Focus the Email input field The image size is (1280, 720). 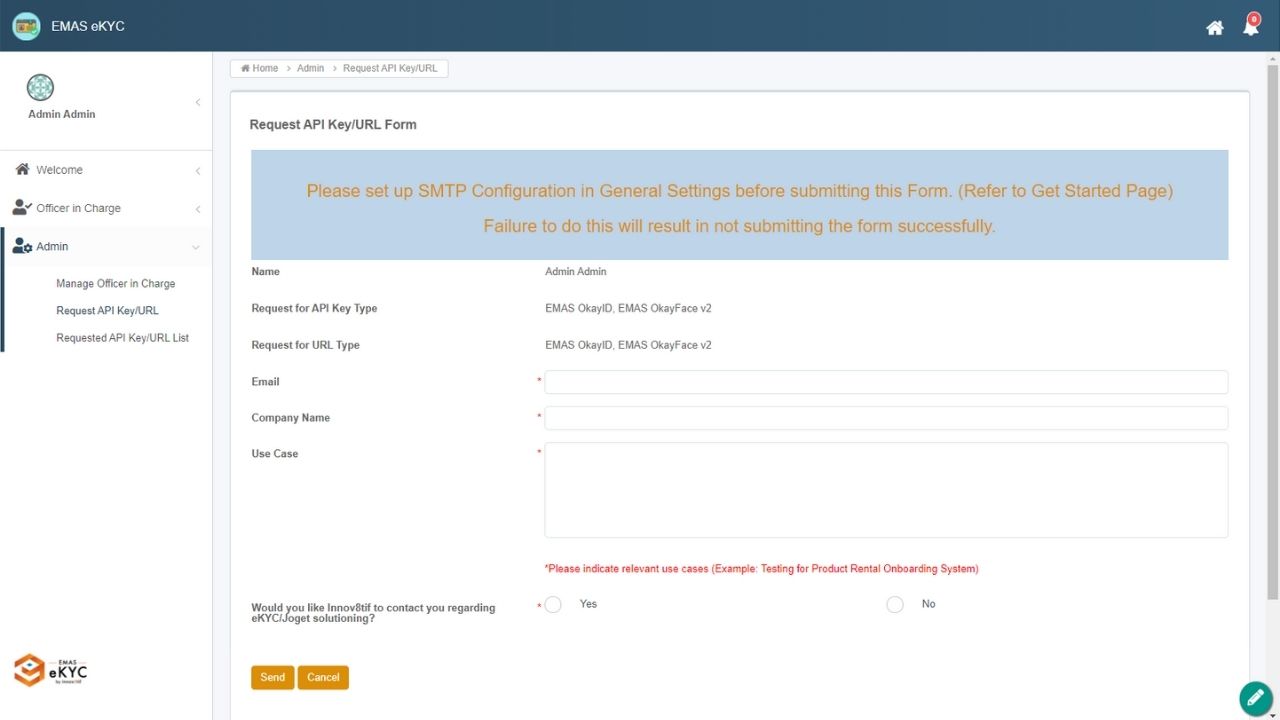tap(886, 382)
